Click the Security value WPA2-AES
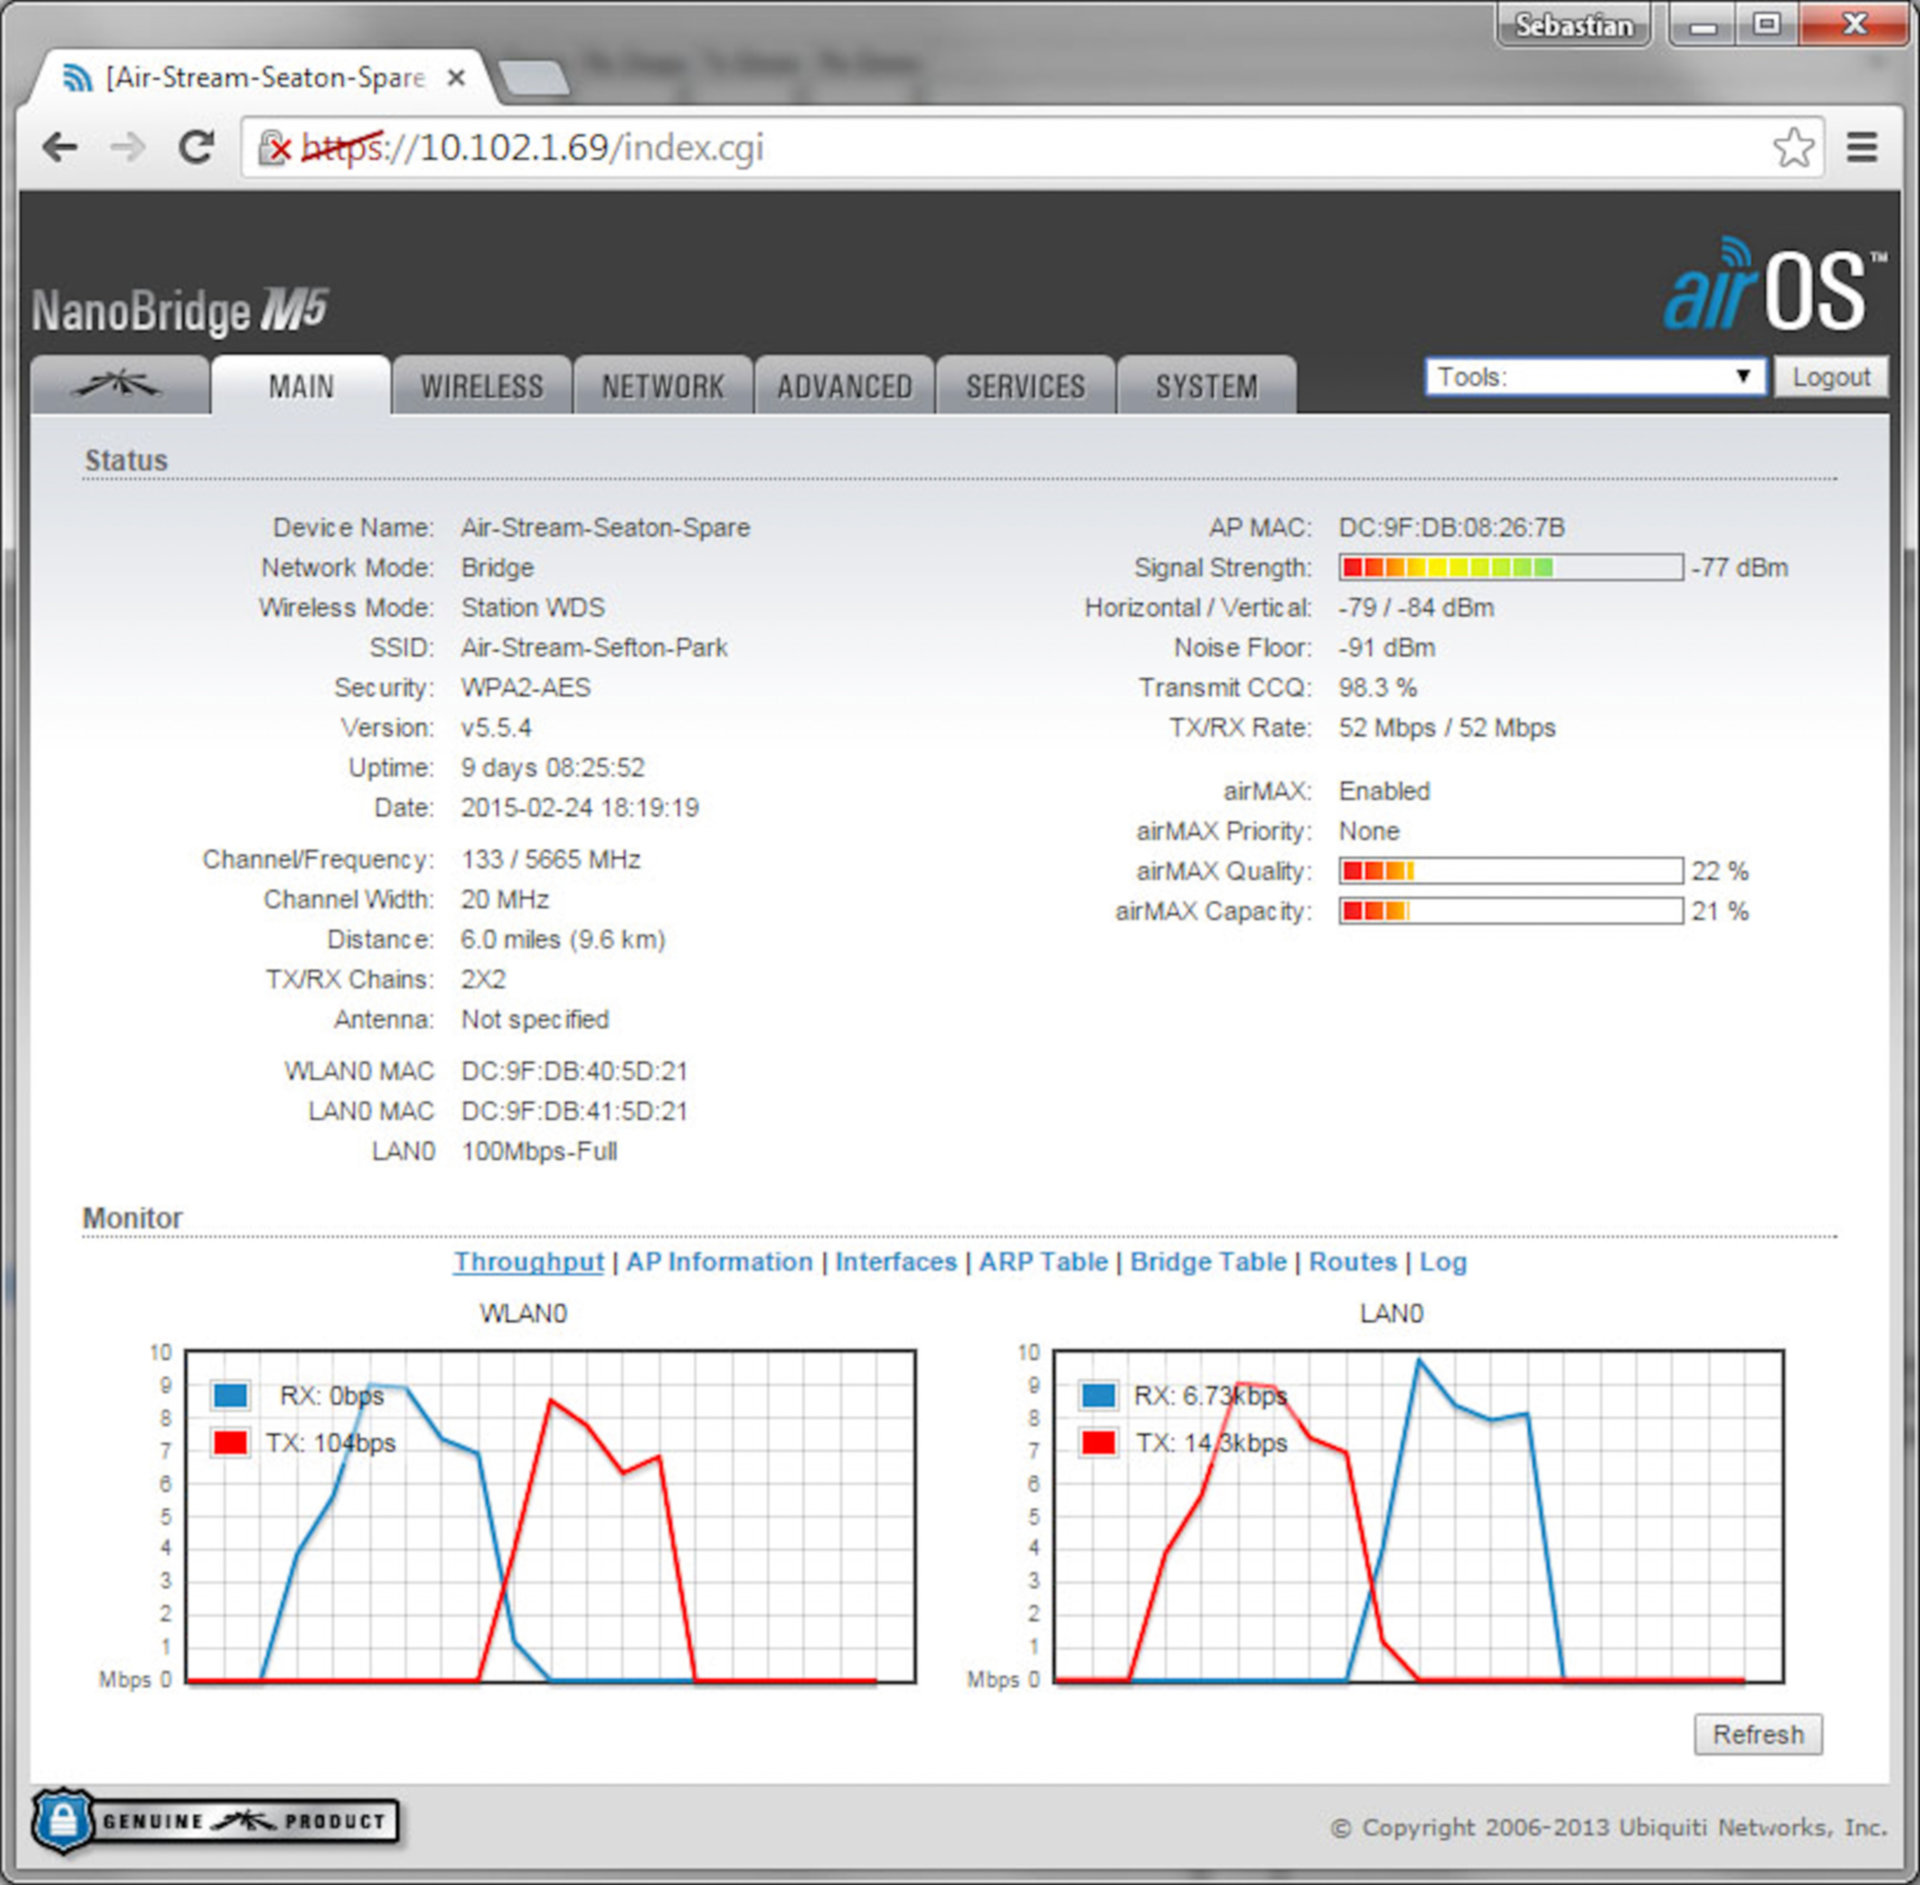 point(526,687)
